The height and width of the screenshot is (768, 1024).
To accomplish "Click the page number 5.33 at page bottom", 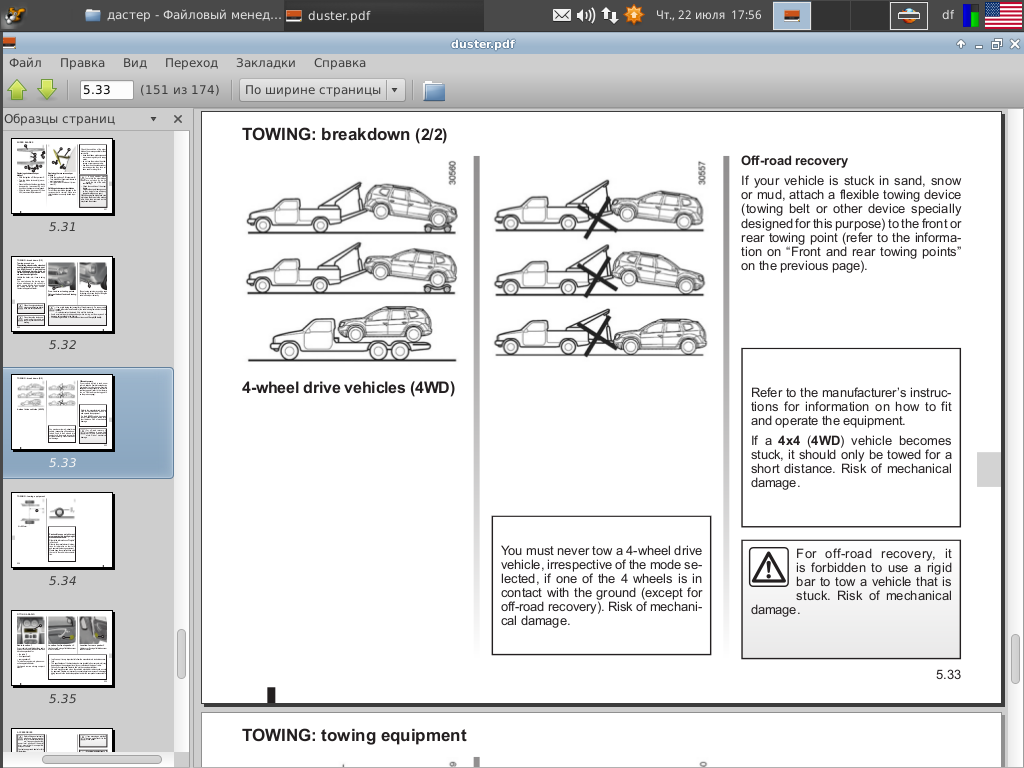I will (948, 675).
